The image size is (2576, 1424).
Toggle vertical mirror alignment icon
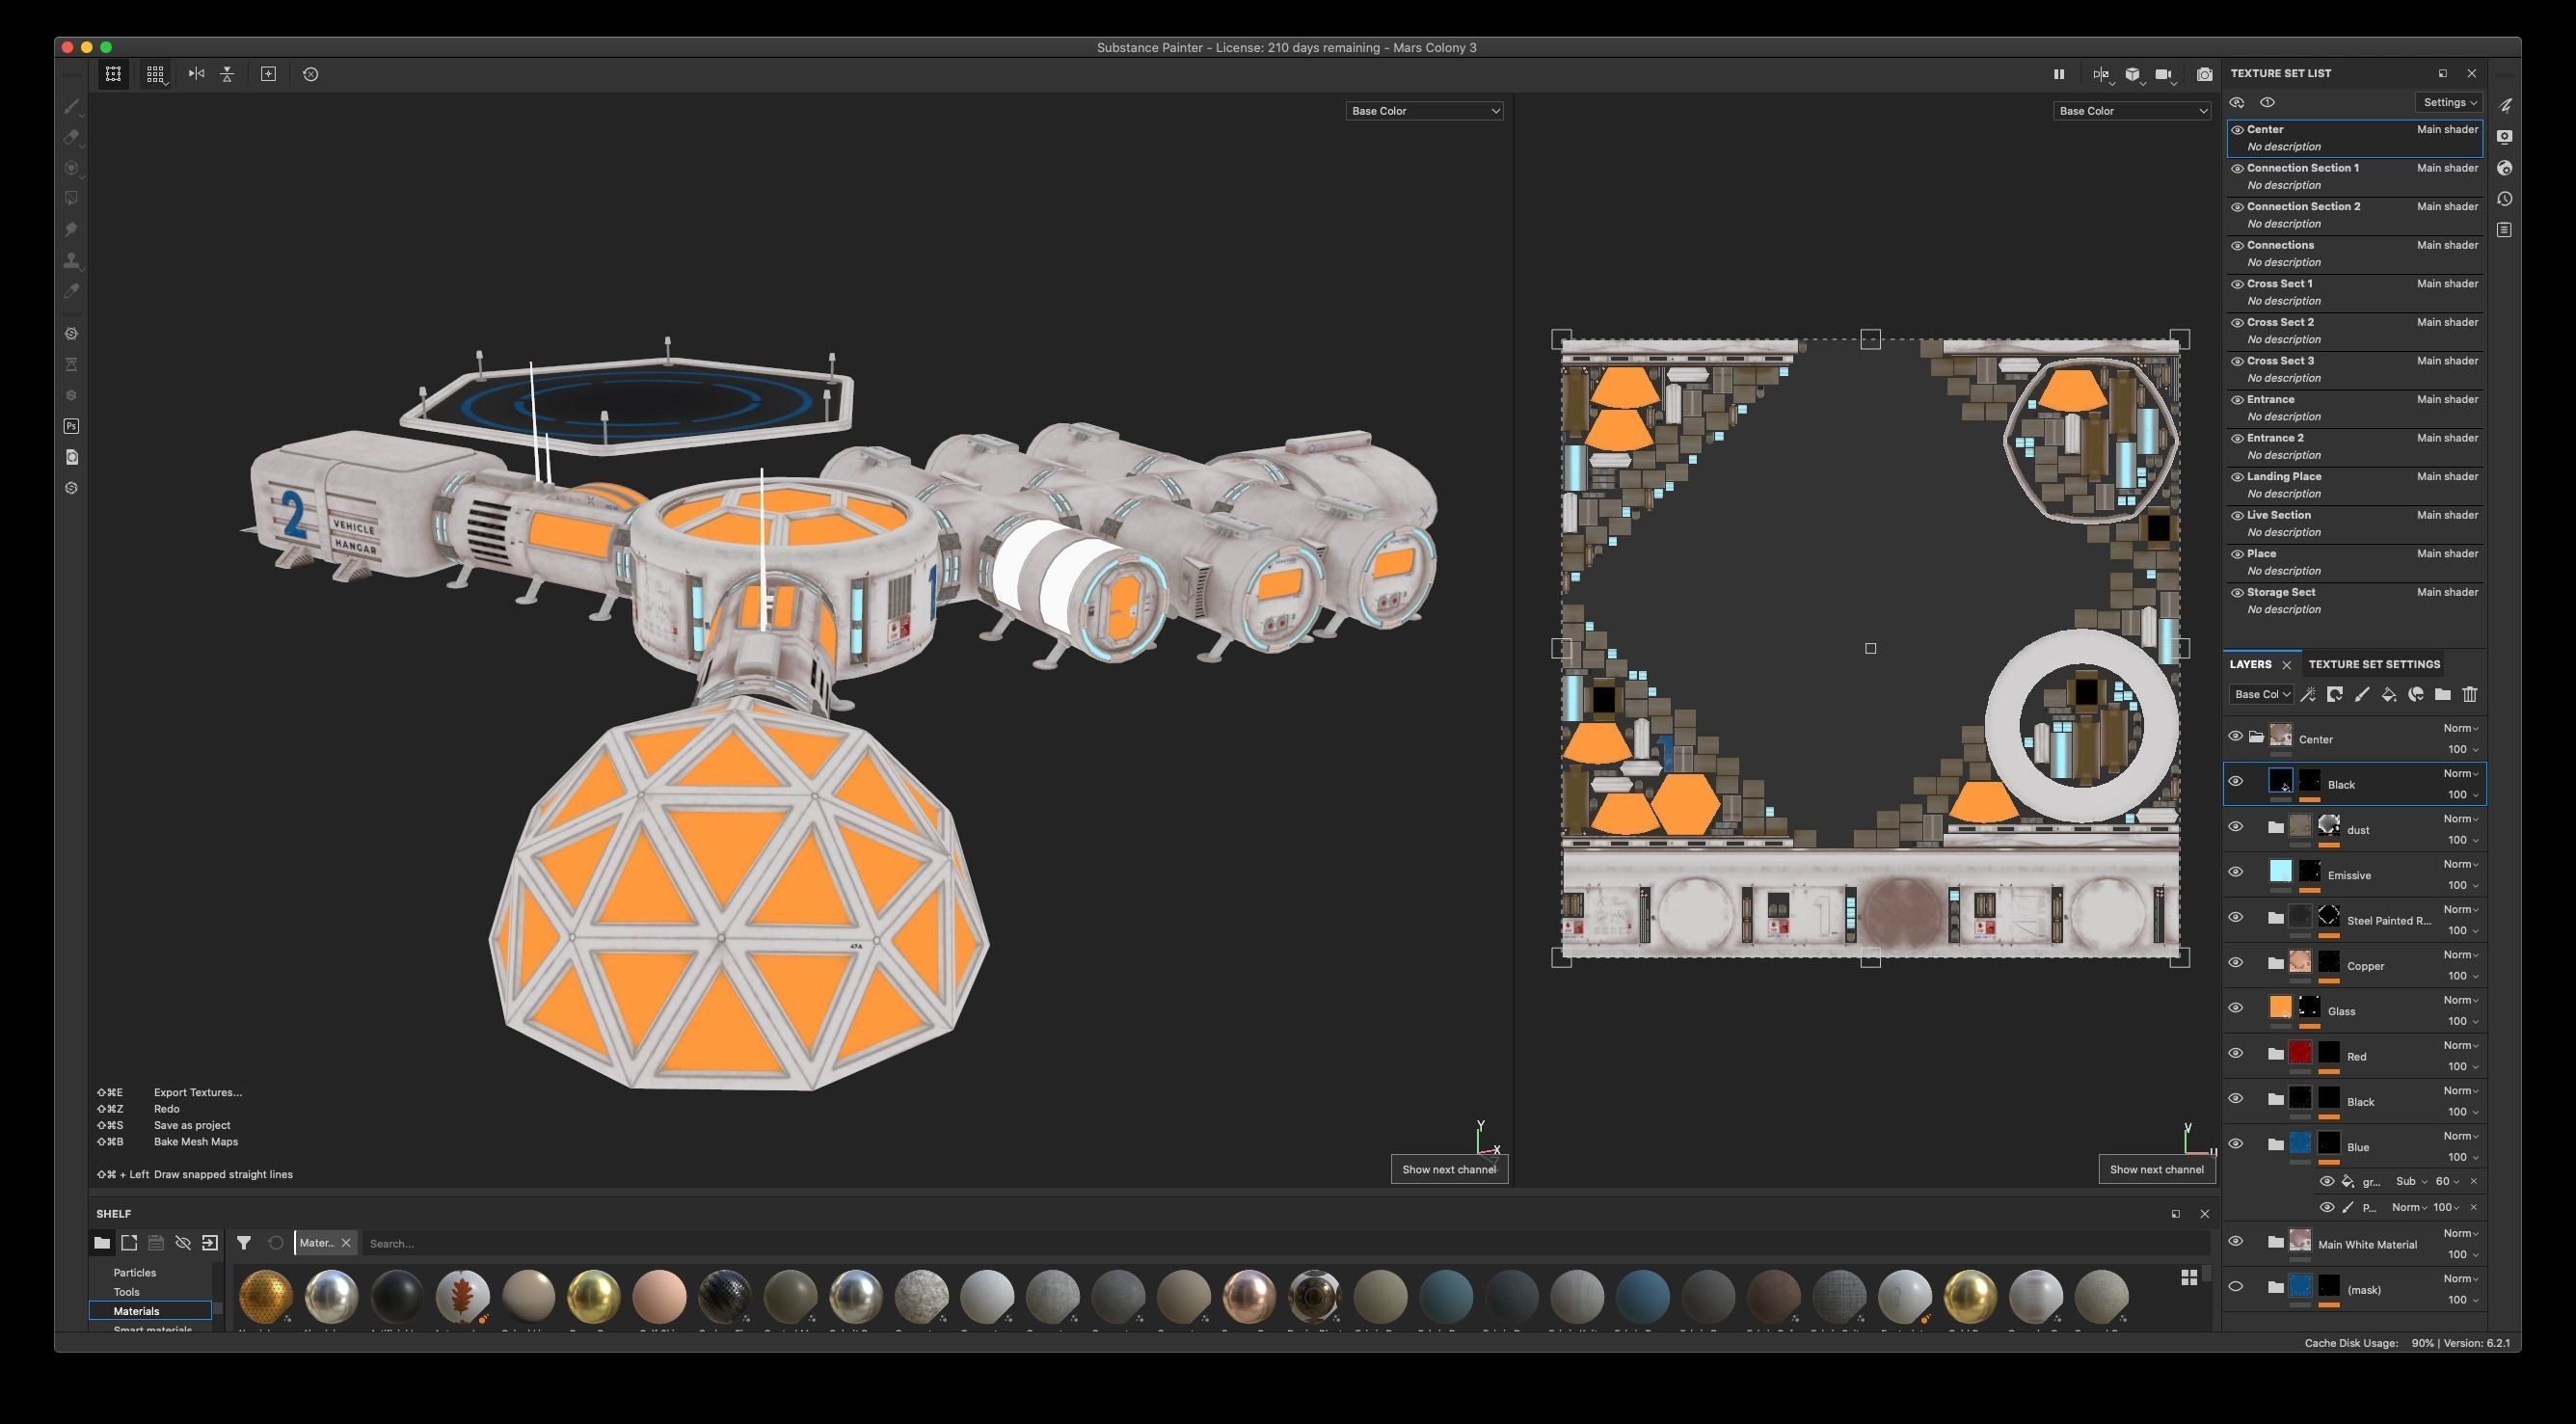pyautogui.click(x=227, y=74)
